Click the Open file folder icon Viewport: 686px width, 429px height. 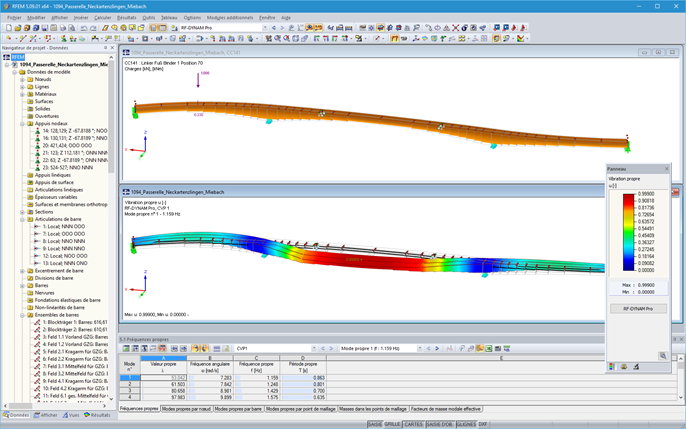pyautogui.click(x=18, y=28)
